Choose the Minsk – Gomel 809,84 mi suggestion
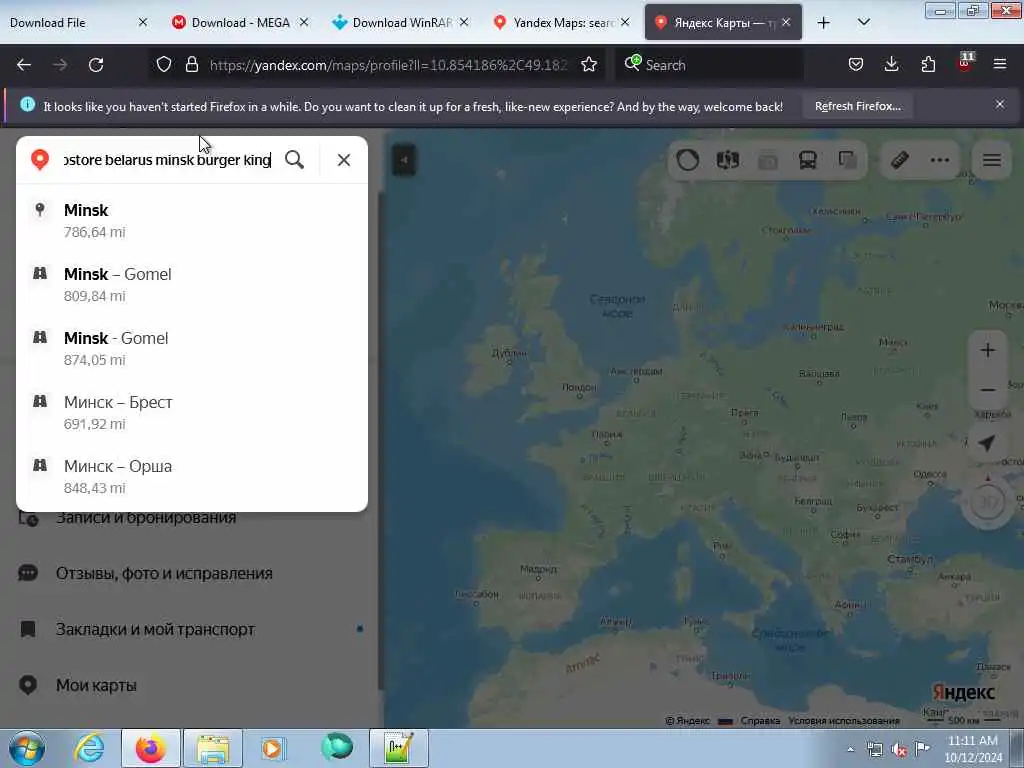1024x768 pixels. pyautogui.click(x=192, y=285)
